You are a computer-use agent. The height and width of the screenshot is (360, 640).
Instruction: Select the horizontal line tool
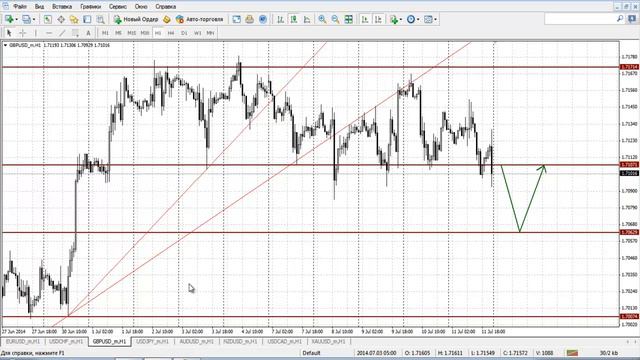point(49,33)
